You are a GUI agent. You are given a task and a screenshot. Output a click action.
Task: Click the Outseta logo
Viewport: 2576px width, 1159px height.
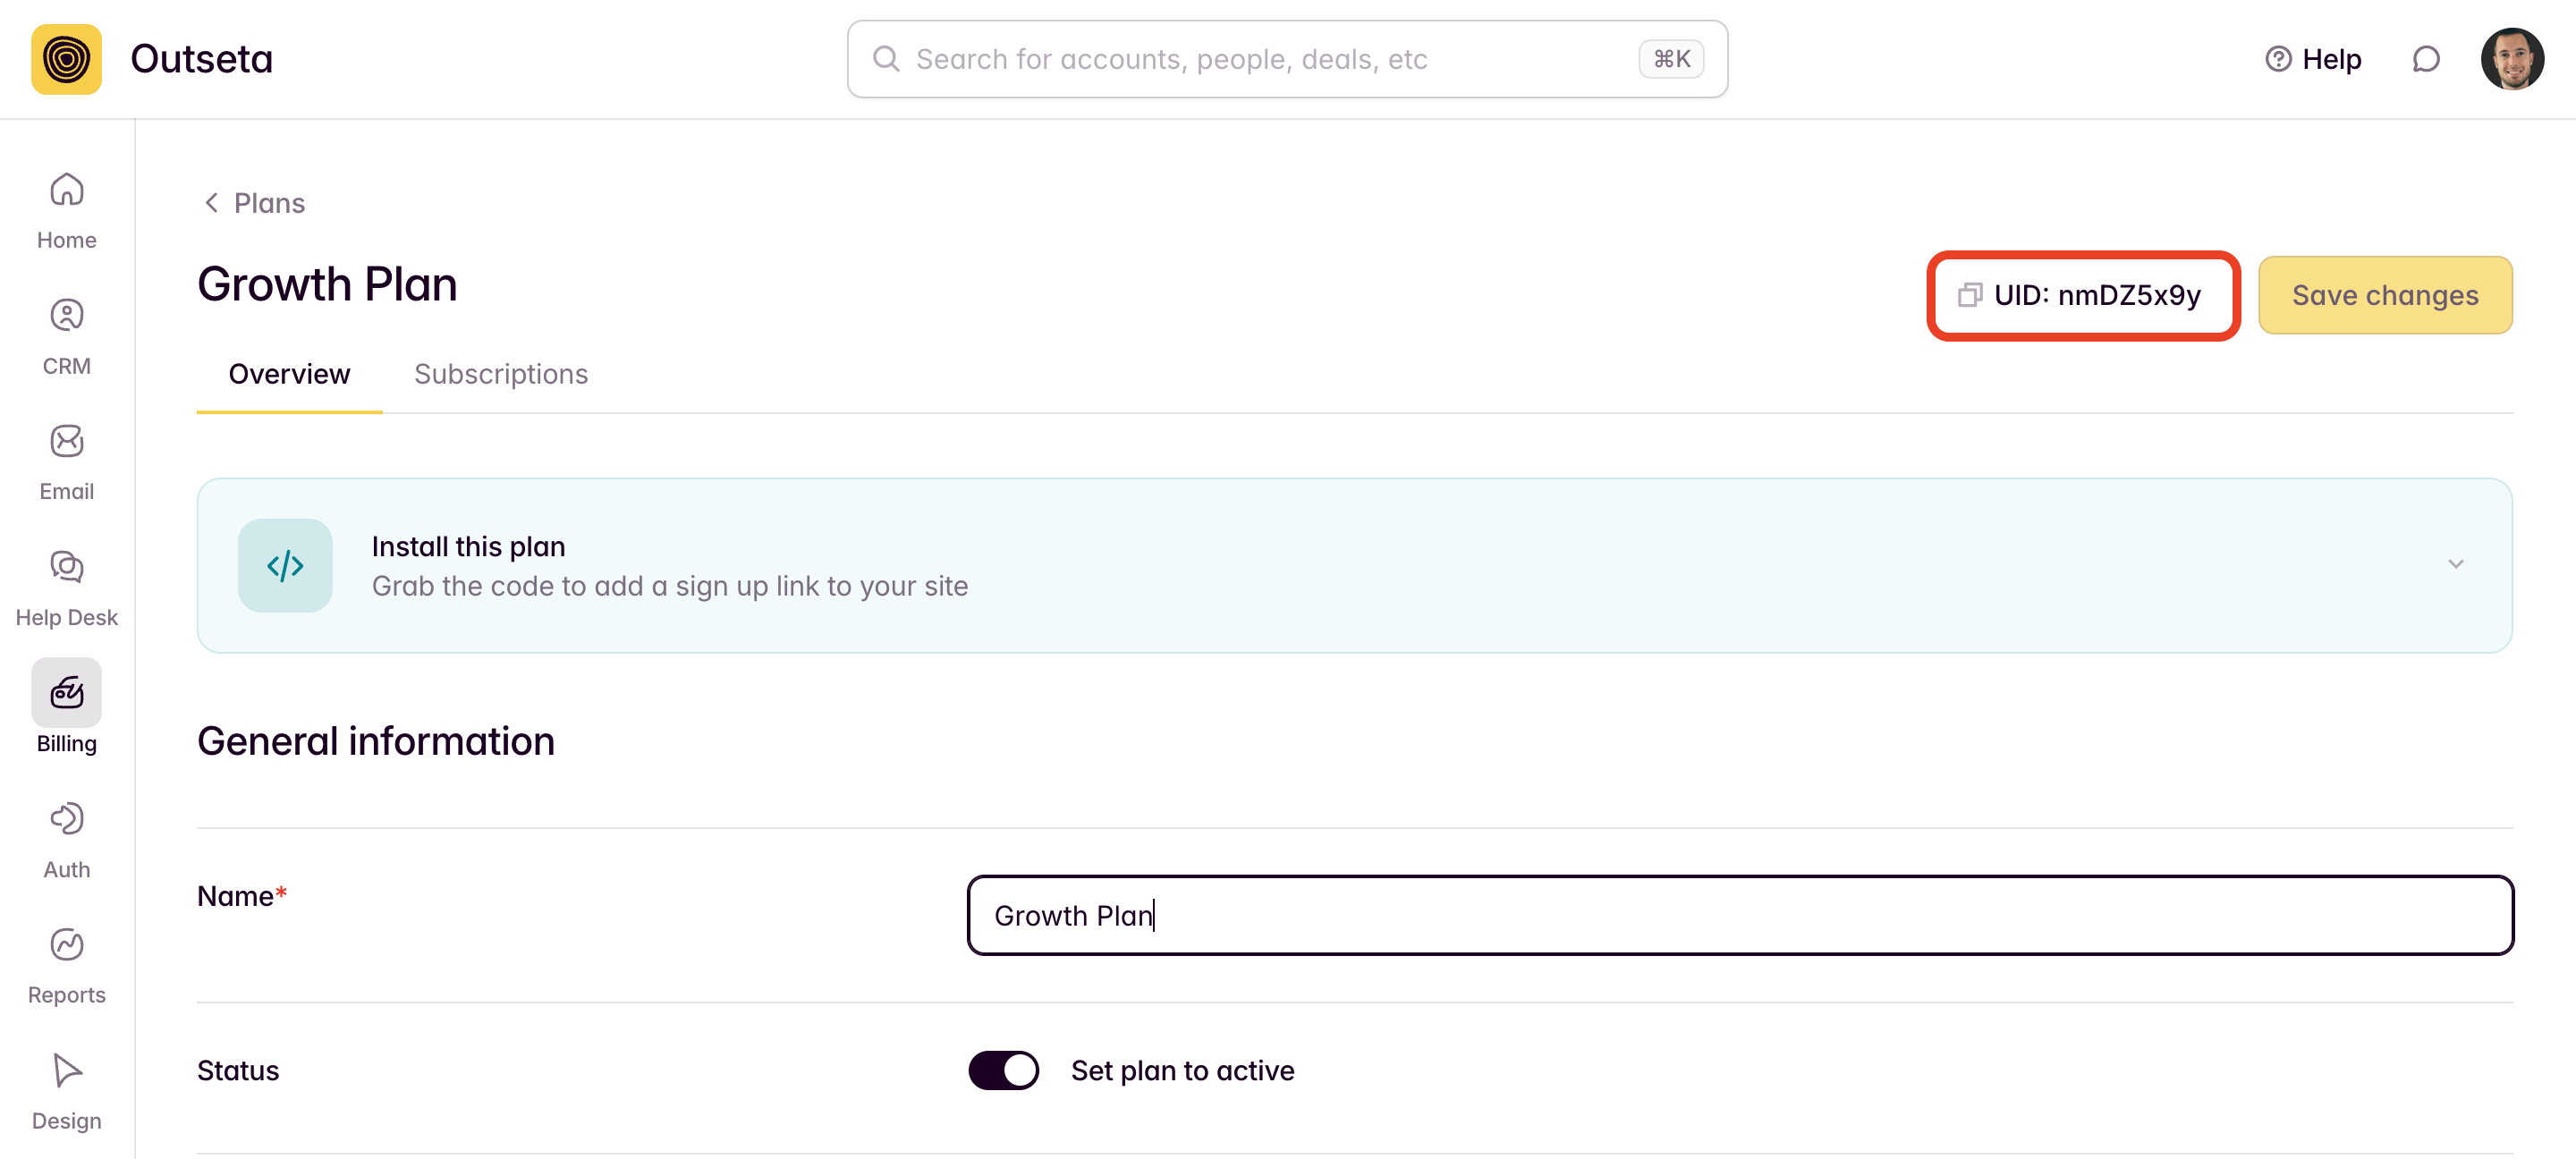pos(66,59)
